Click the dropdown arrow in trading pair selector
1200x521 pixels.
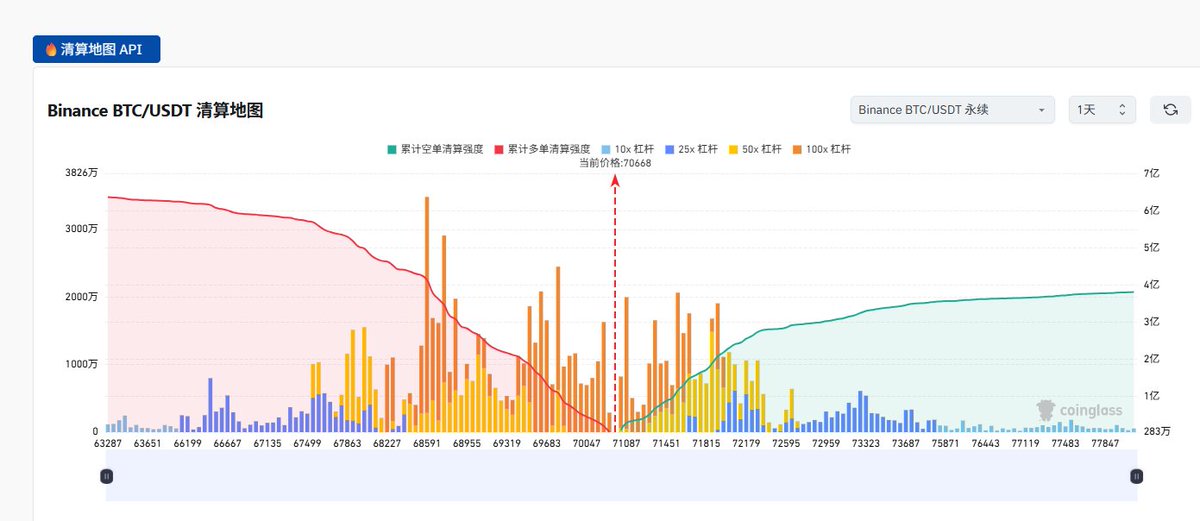(x=1041, y=110)
